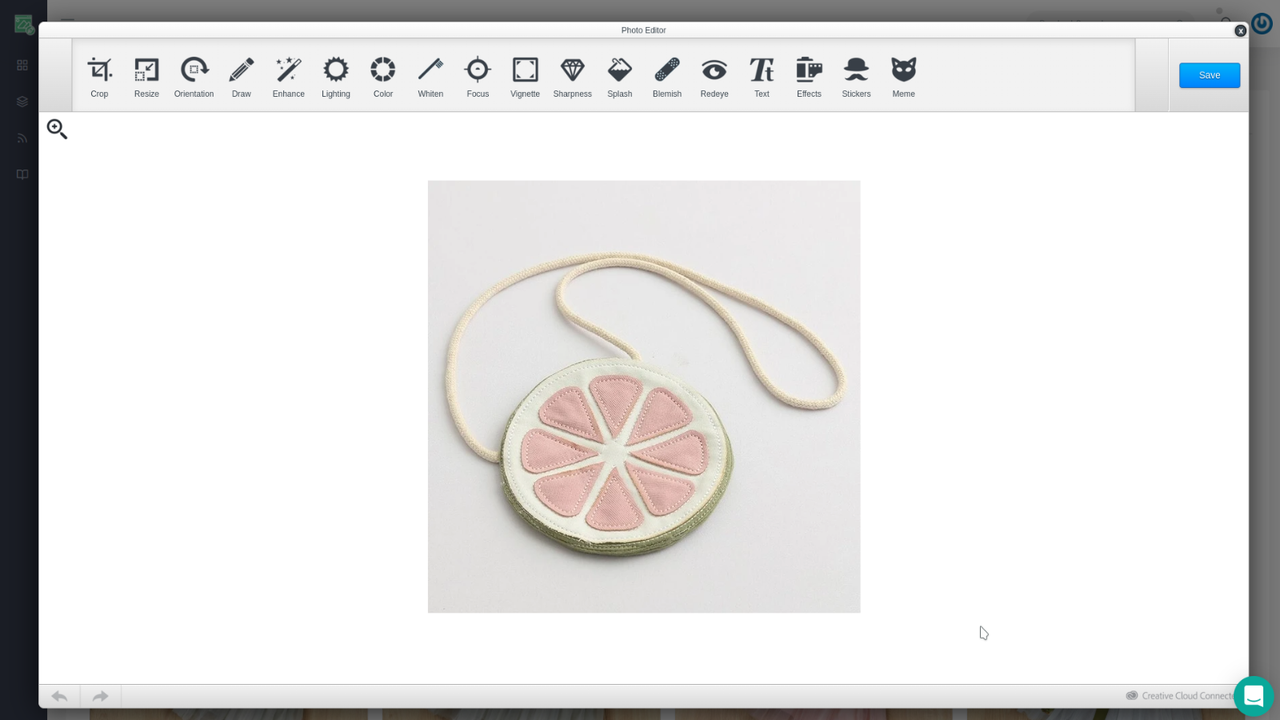This screenshot has height=720, width=1280.
Task: Select the Focus tool
Action: point(478,77)
